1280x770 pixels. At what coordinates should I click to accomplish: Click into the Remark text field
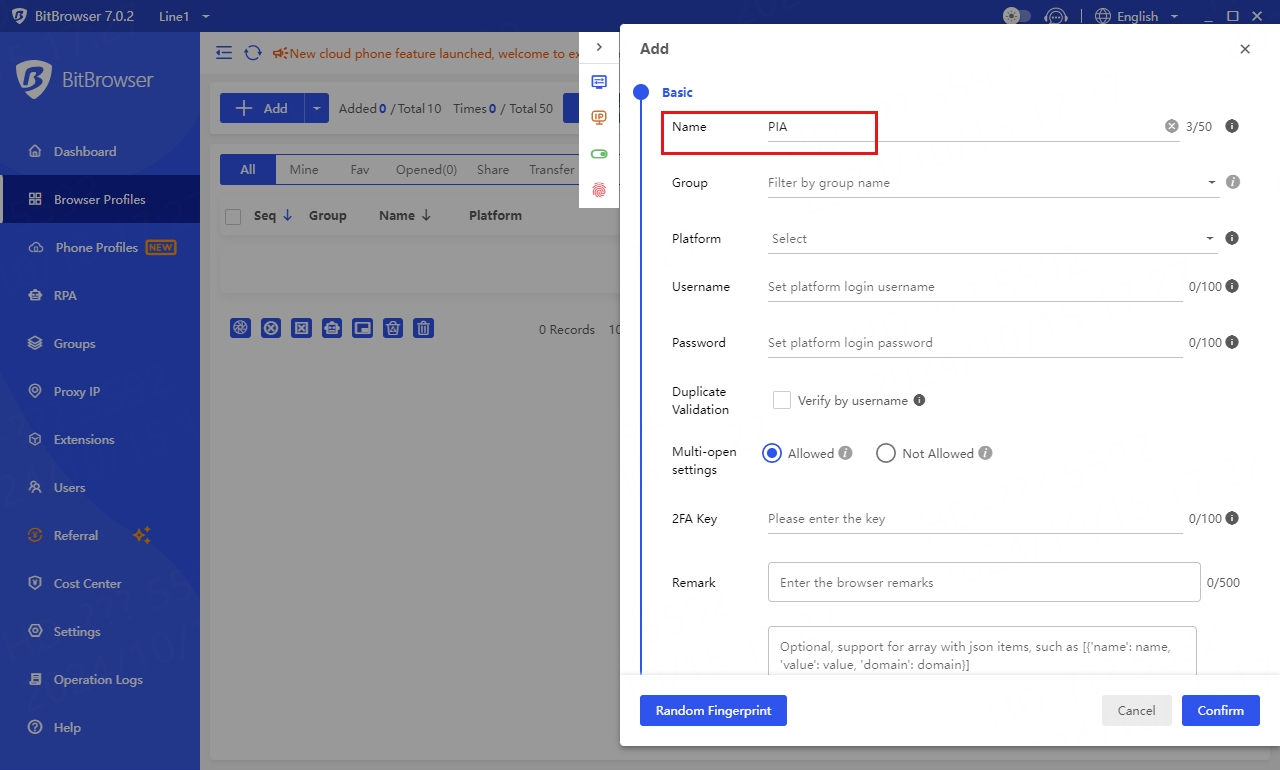(983, 582)
